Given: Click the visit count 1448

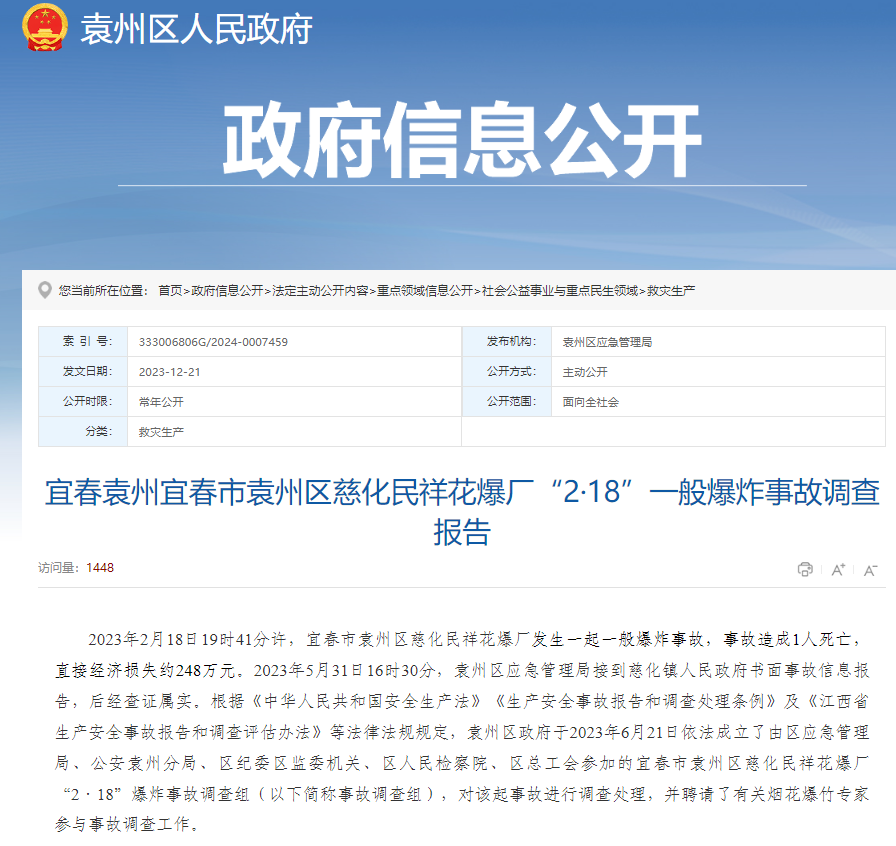Looking at the screenshot, I should (100, 568).
